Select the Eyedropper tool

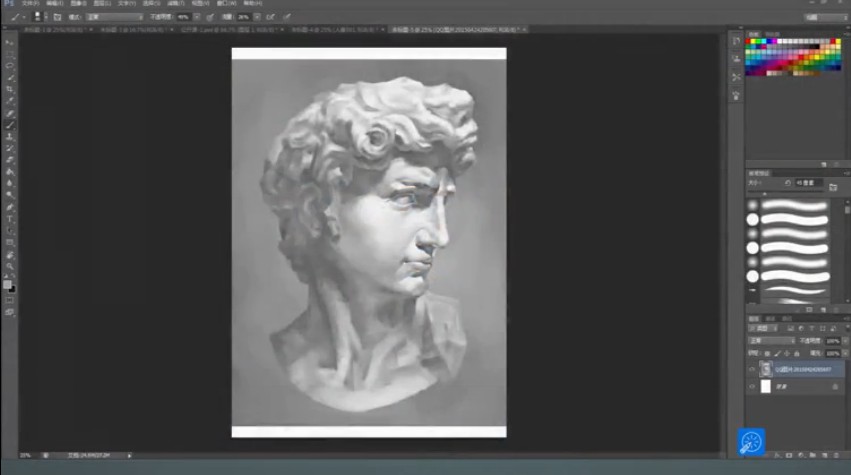pos(10,101)
